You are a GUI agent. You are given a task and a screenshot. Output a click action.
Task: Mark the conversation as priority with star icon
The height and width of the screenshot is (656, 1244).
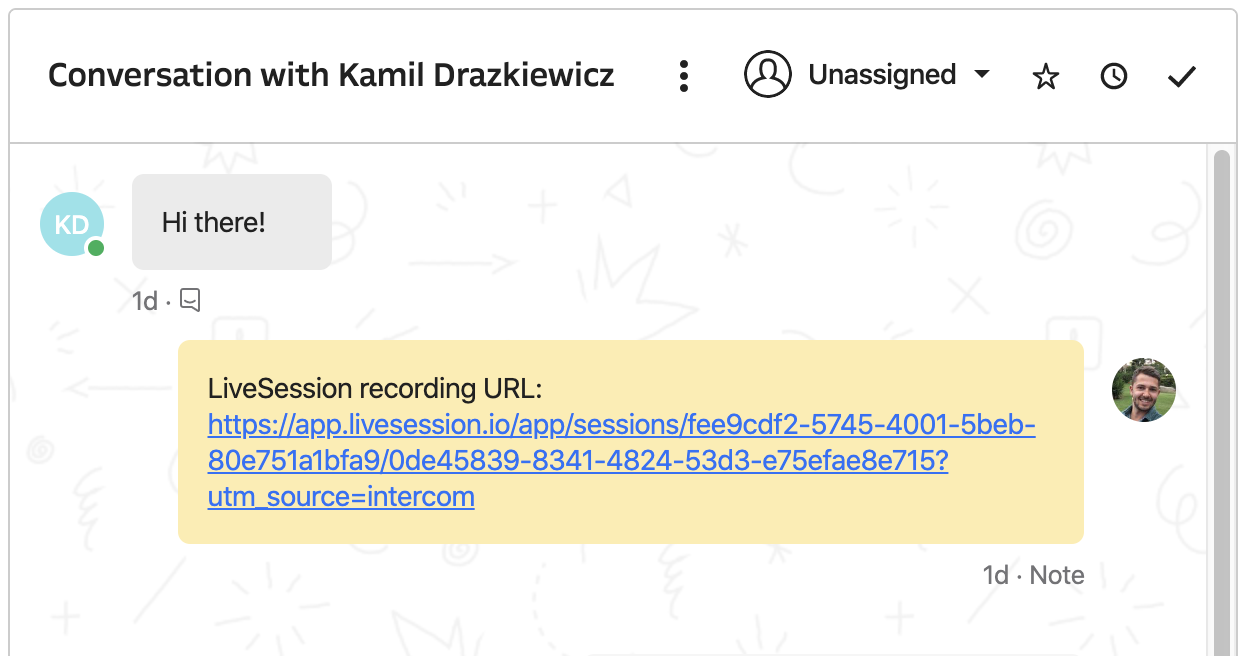tap(1045, 75)
